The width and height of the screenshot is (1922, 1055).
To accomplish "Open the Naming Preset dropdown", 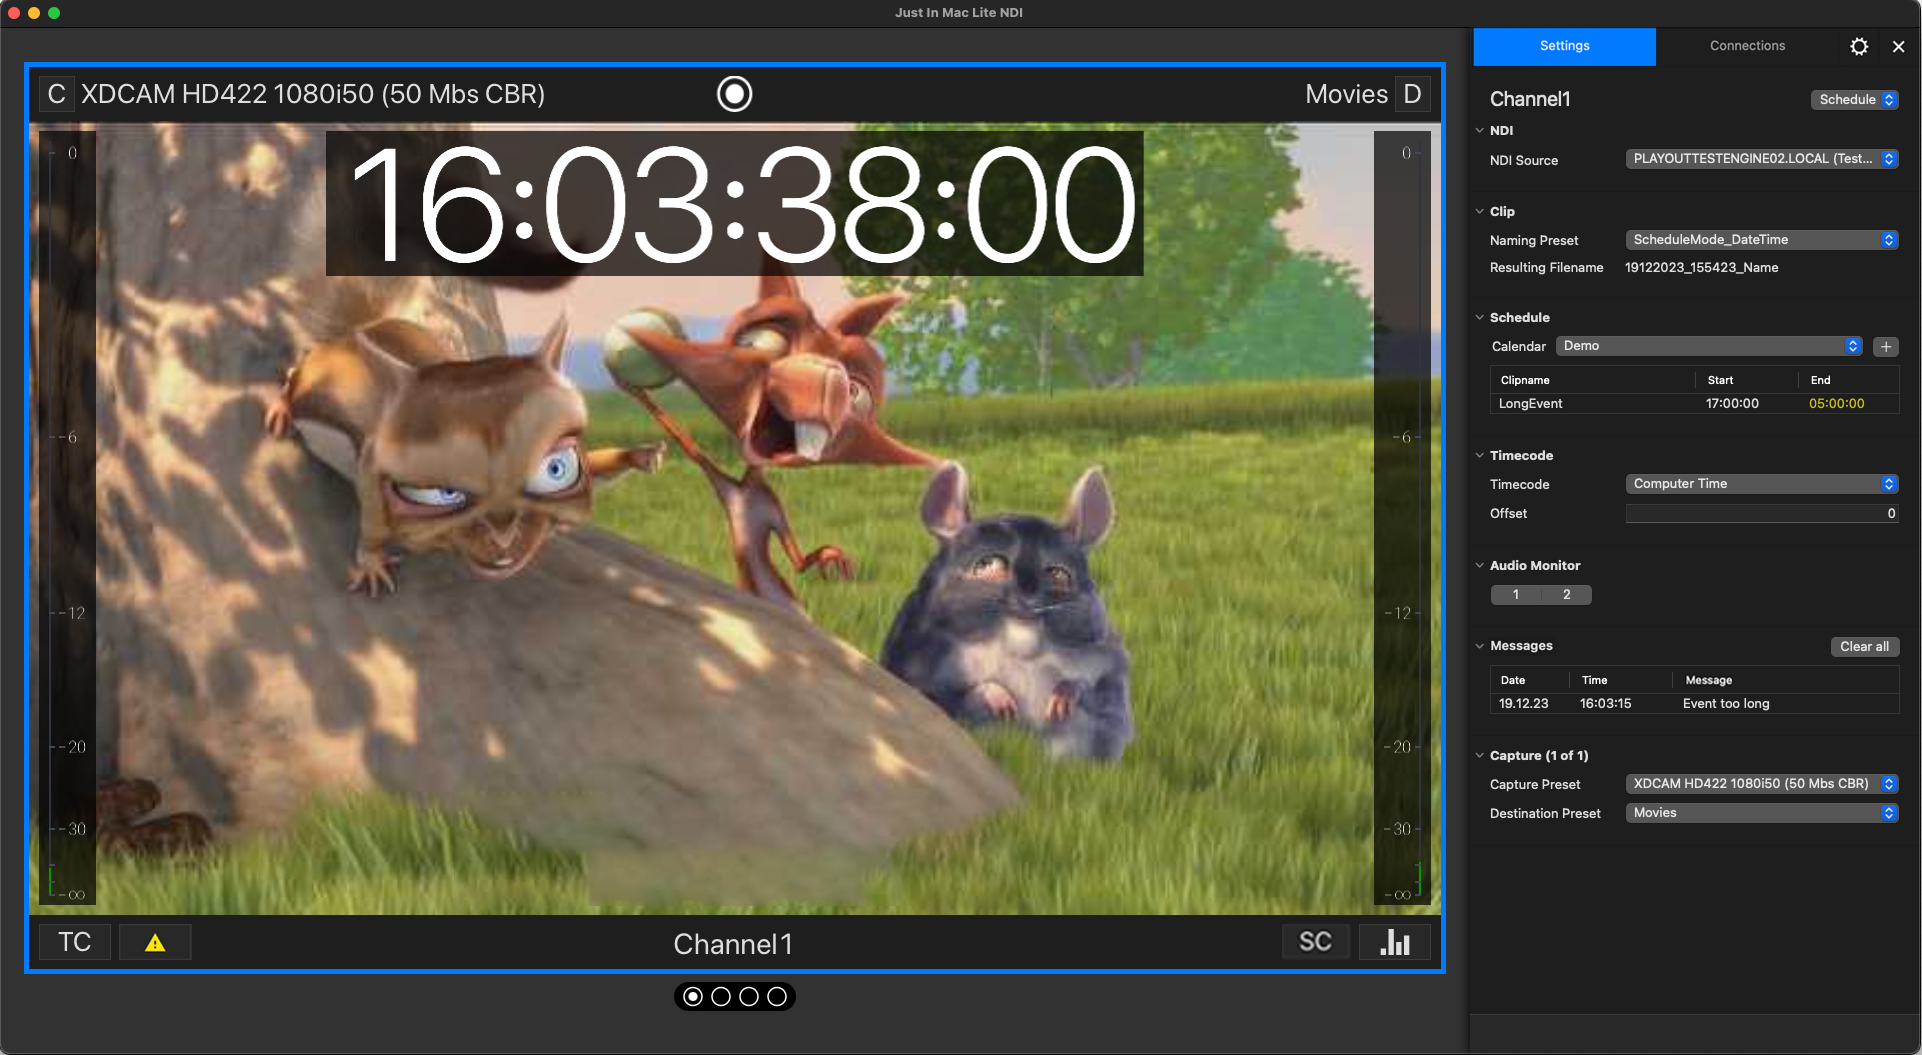I will 1762,240.
